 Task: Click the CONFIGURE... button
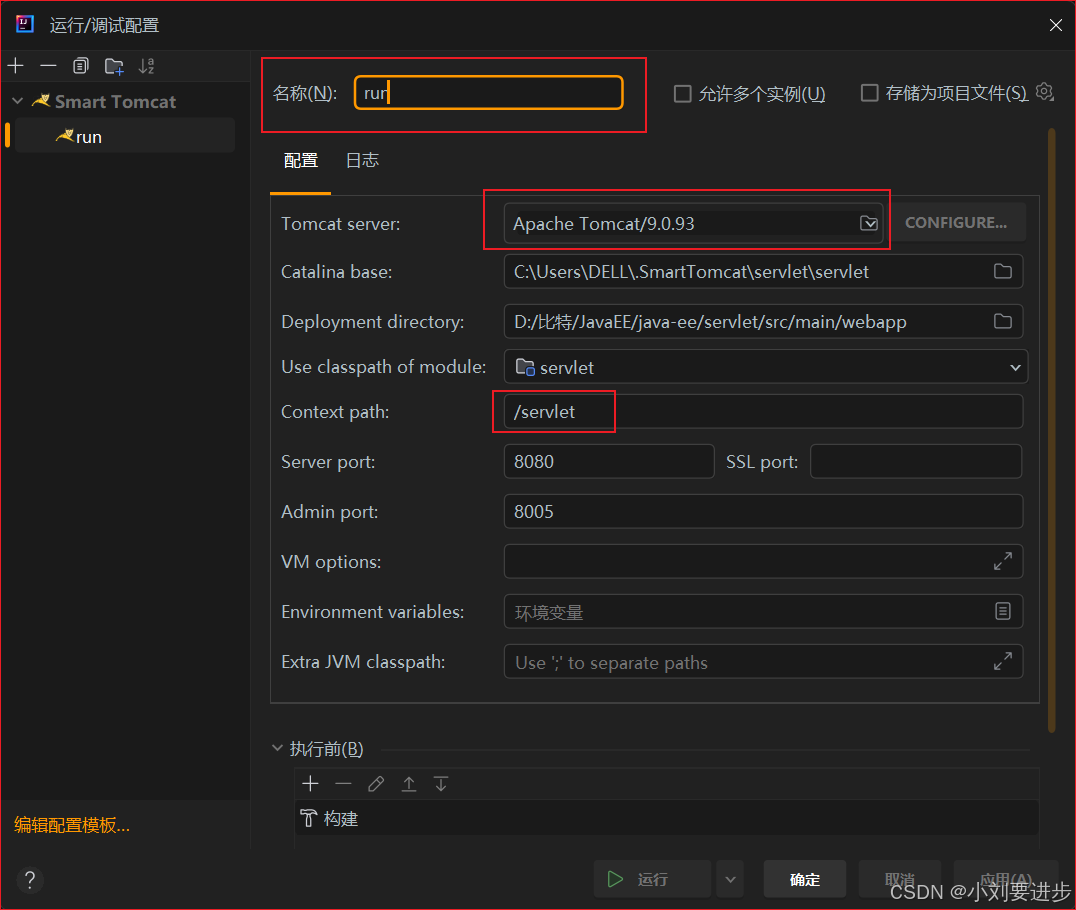tap(955, 222)
